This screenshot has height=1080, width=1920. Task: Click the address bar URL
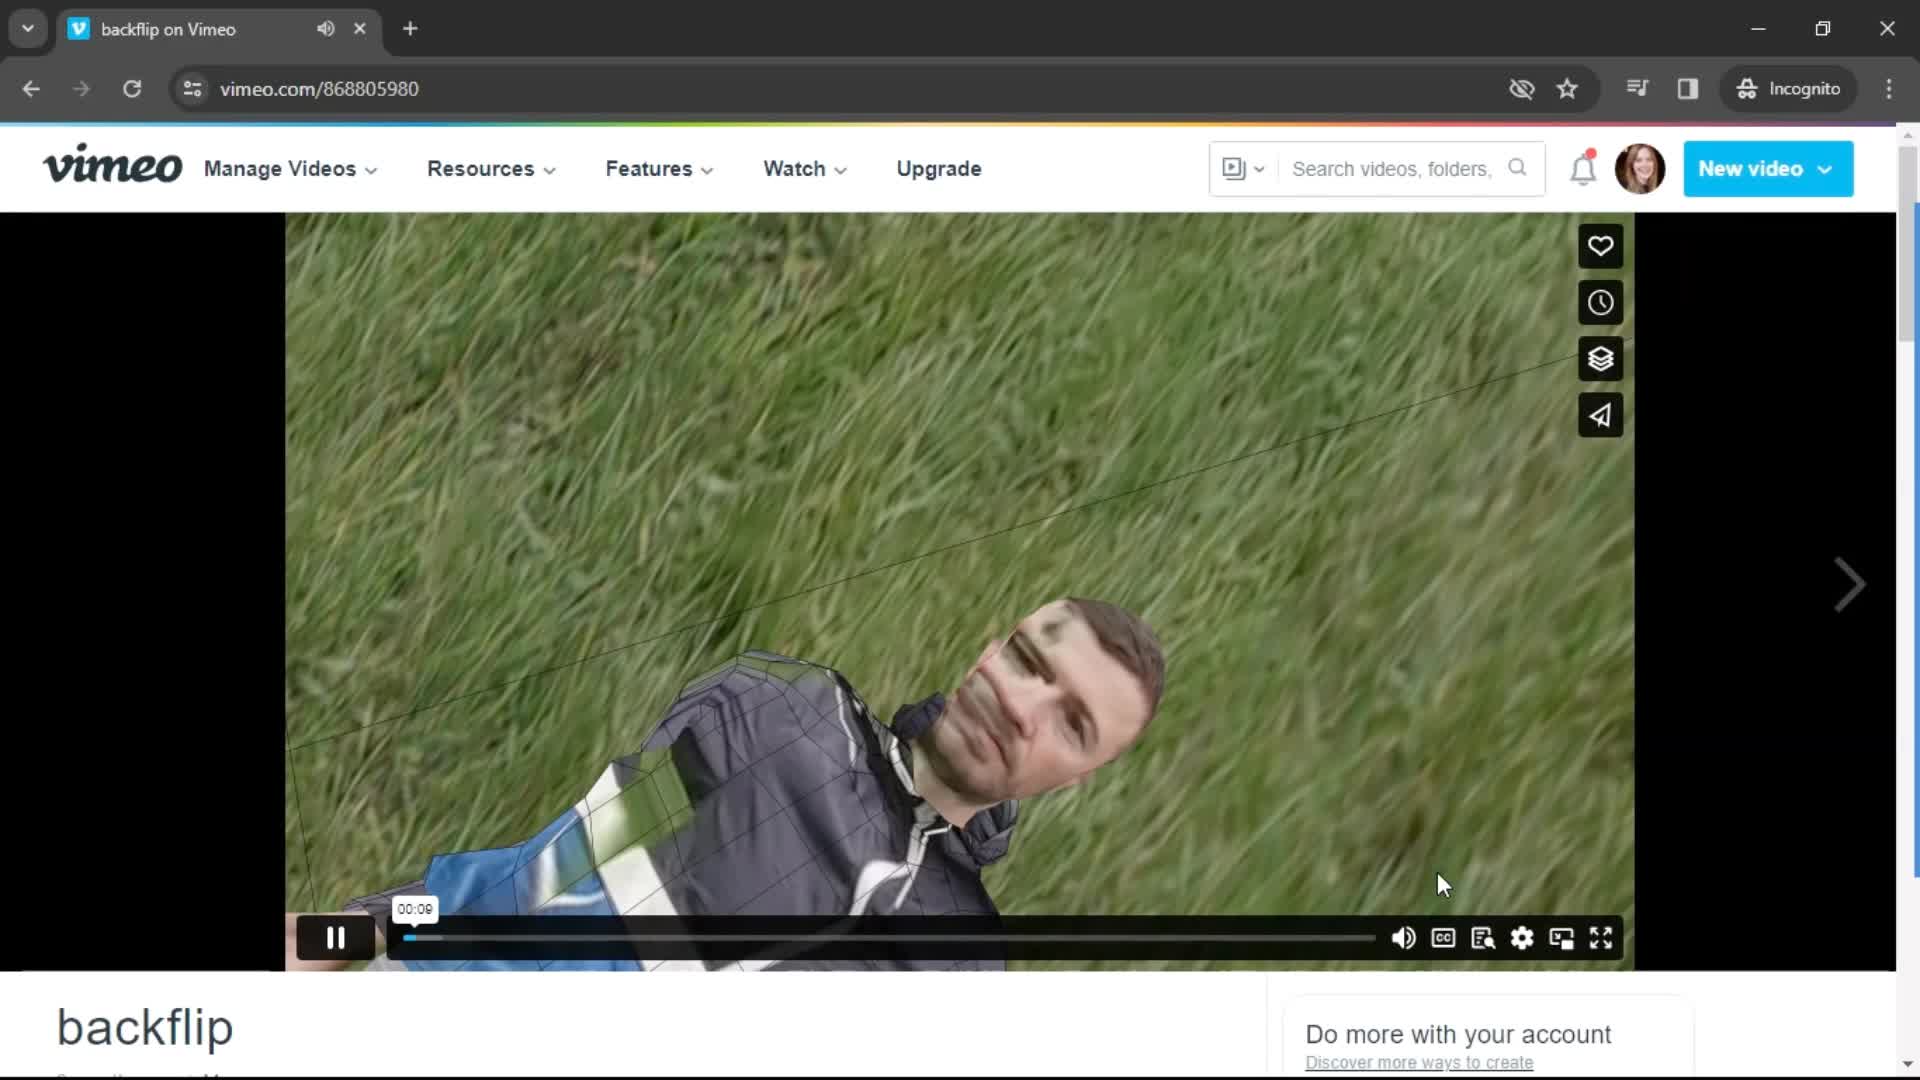[319, 89]
